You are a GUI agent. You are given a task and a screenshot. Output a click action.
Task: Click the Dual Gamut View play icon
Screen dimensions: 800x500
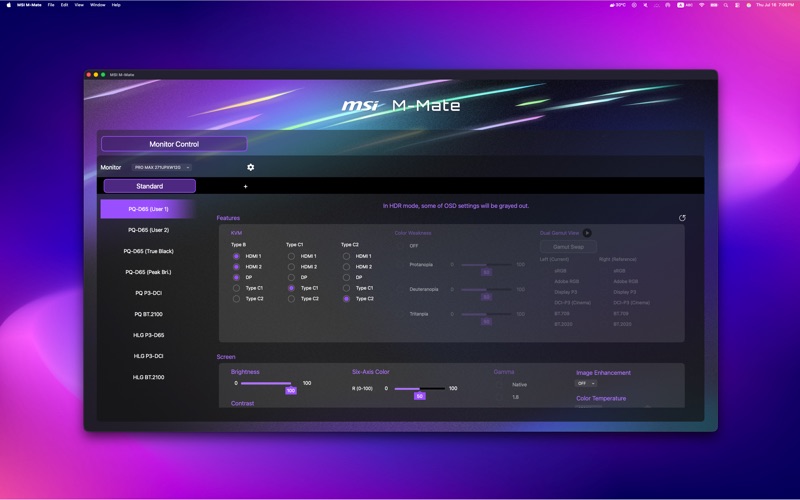pyautogui.click(x=587, y=233)
